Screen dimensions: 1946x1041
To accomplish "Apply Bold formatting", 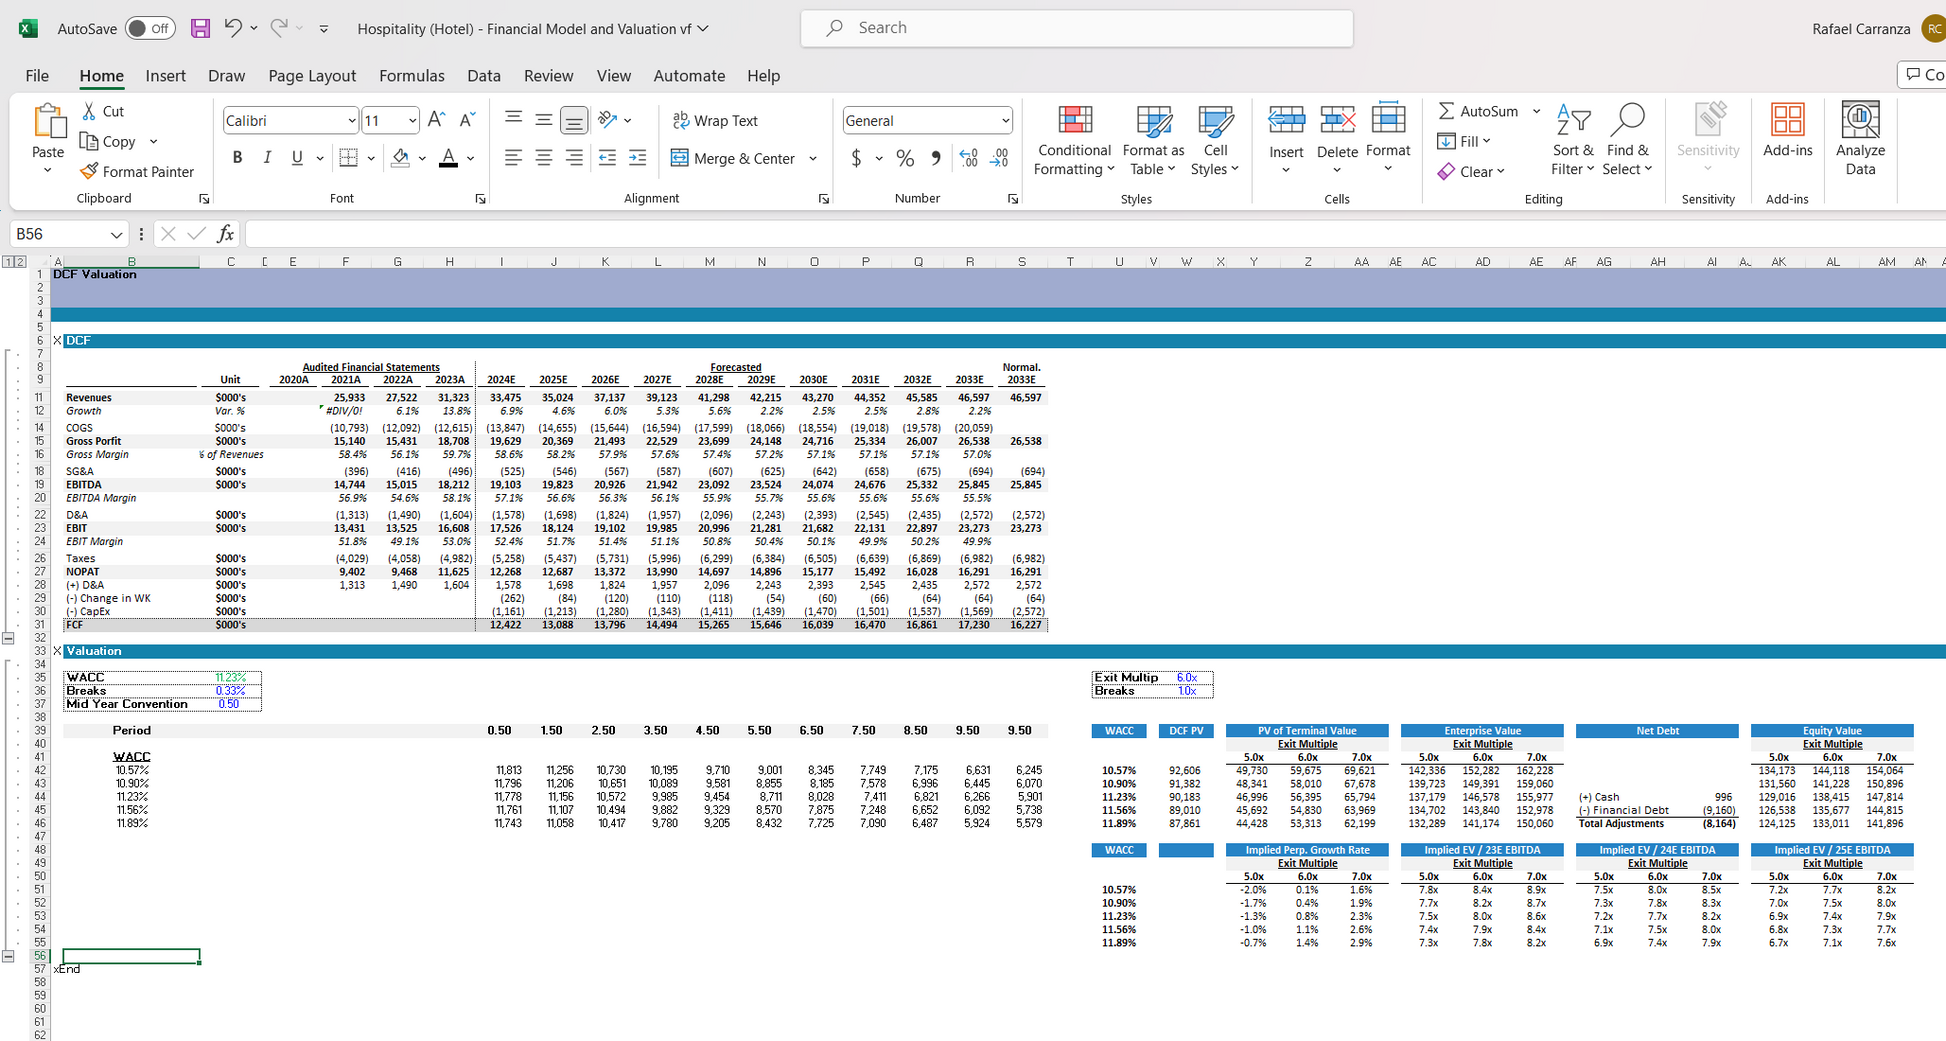I will coord(237,158).
